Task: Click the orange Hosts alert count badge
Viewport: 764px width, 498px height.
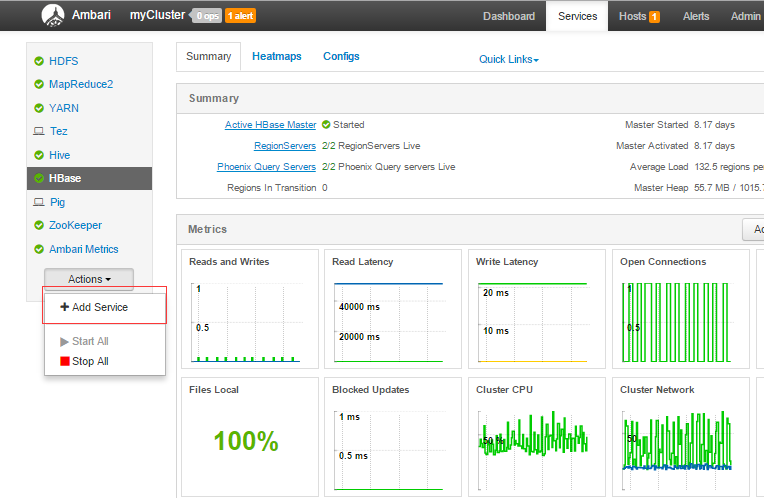Action: pyautogui.click(x=654, y=17)
